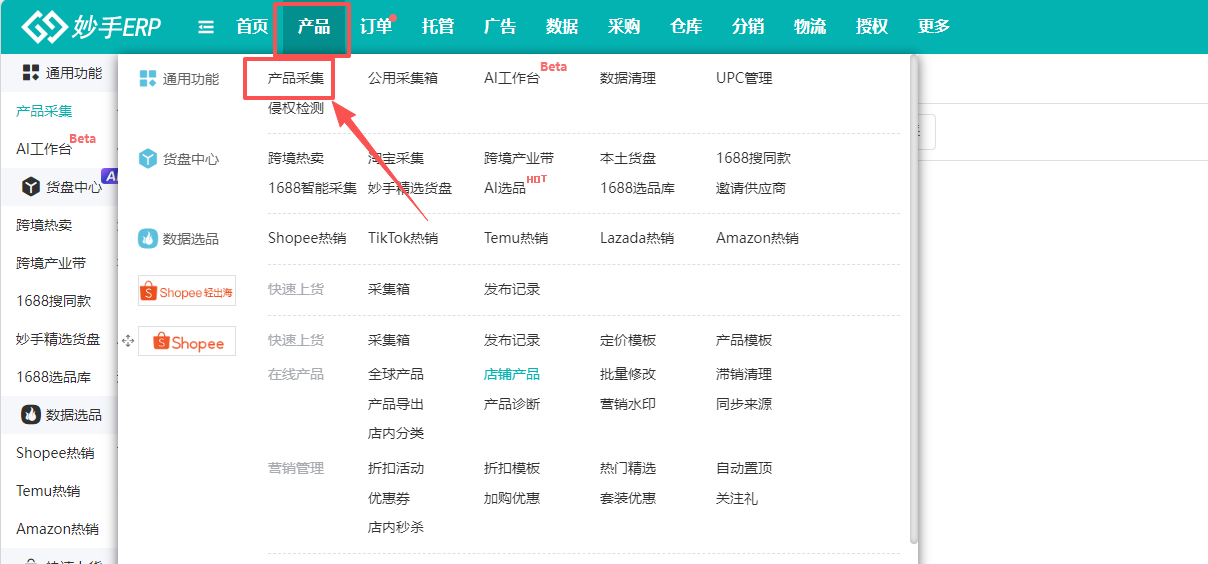This screenshot has width=1208, height=564.
Task: Open 发布记录 in the Shopee轻出海 row
Action: 512,289
